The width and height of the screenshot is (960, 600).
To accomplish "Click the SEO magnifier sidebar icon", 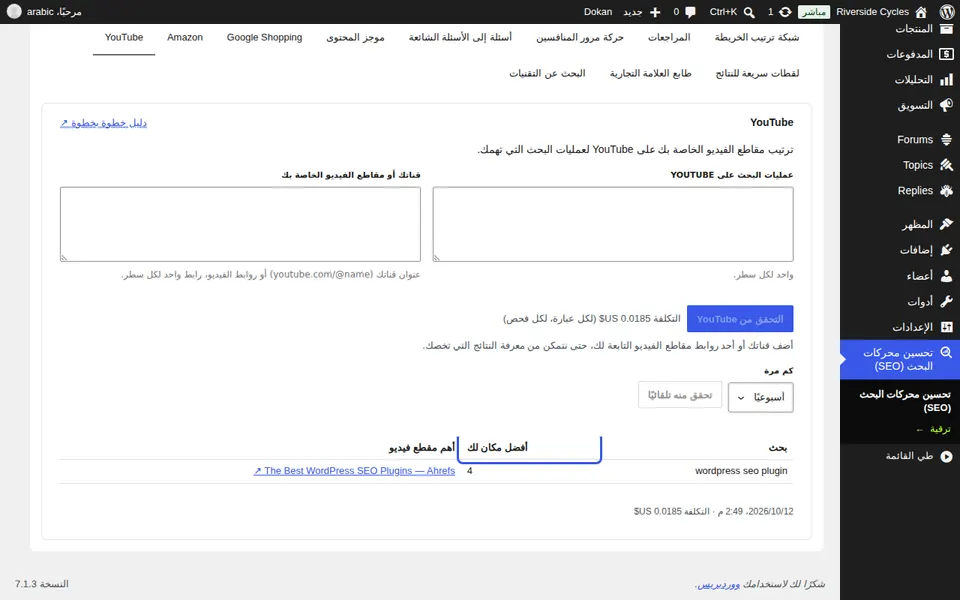I will click(x=947, y=353).
